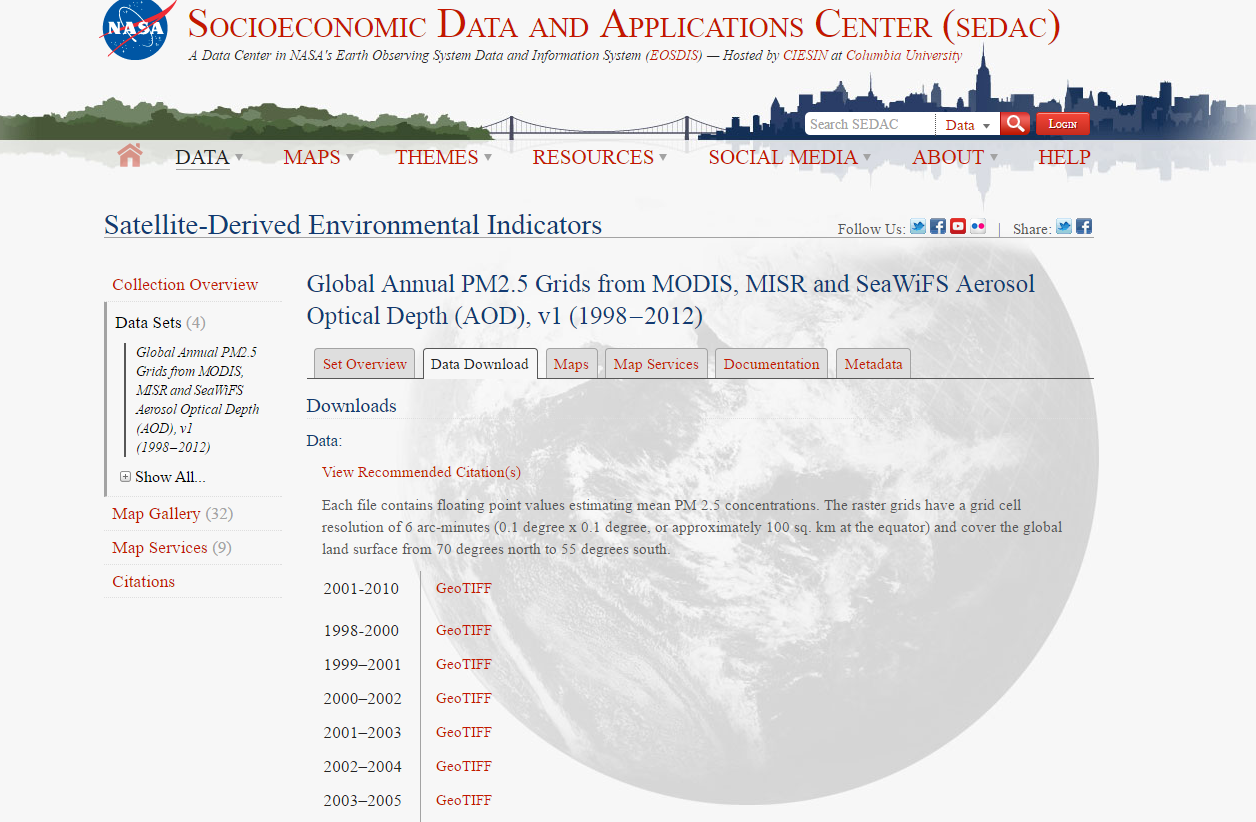Click the 2003–2005 year range label
Screen dimensions: 1256x822
click(x=362, y=801)
